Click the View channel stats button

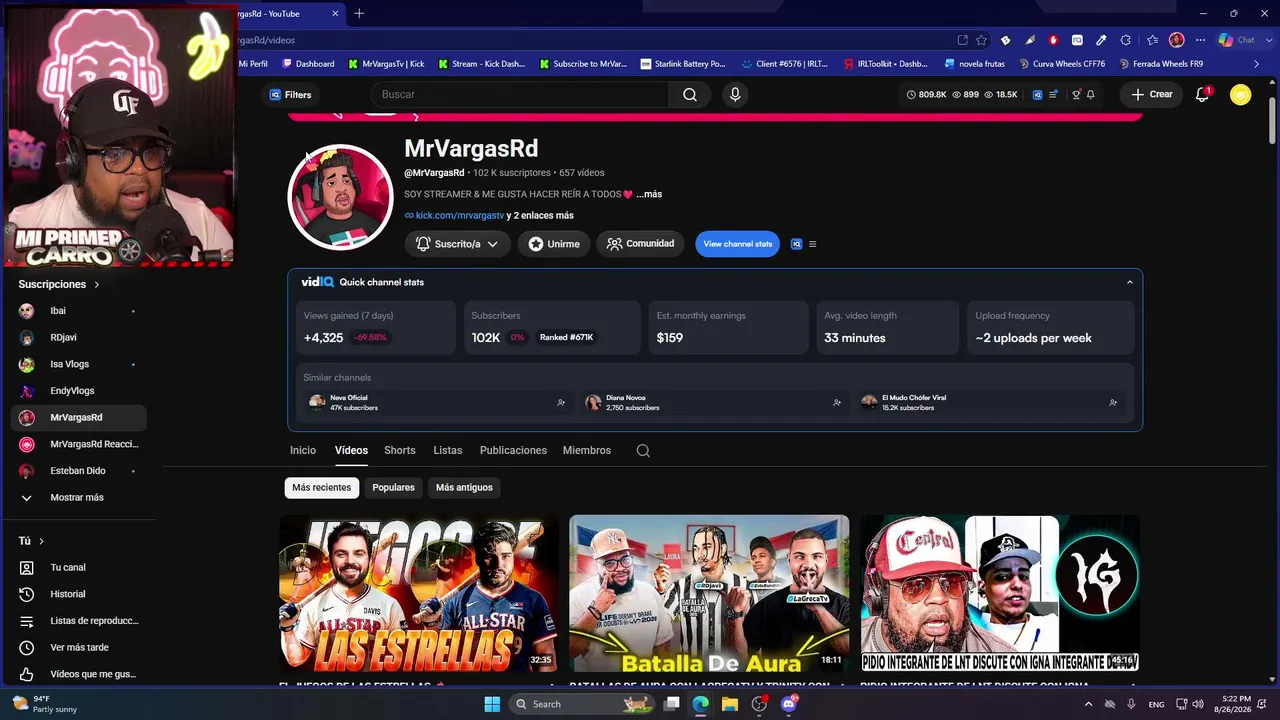(738, 244)
